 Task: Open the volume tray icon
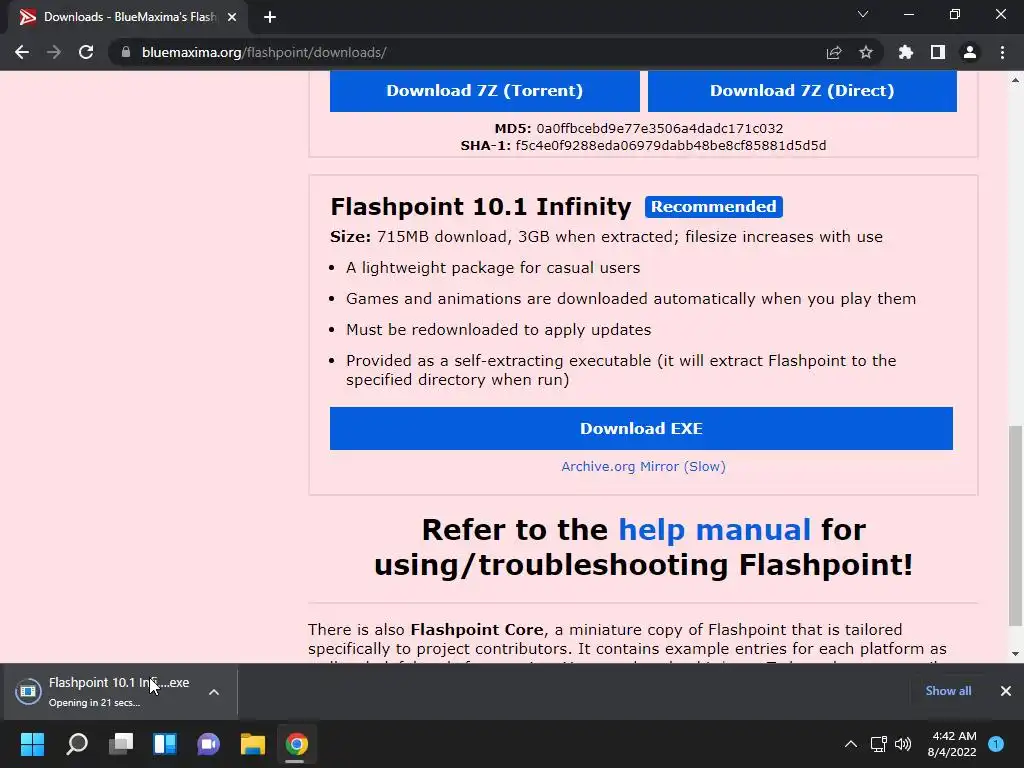(903, 744)
